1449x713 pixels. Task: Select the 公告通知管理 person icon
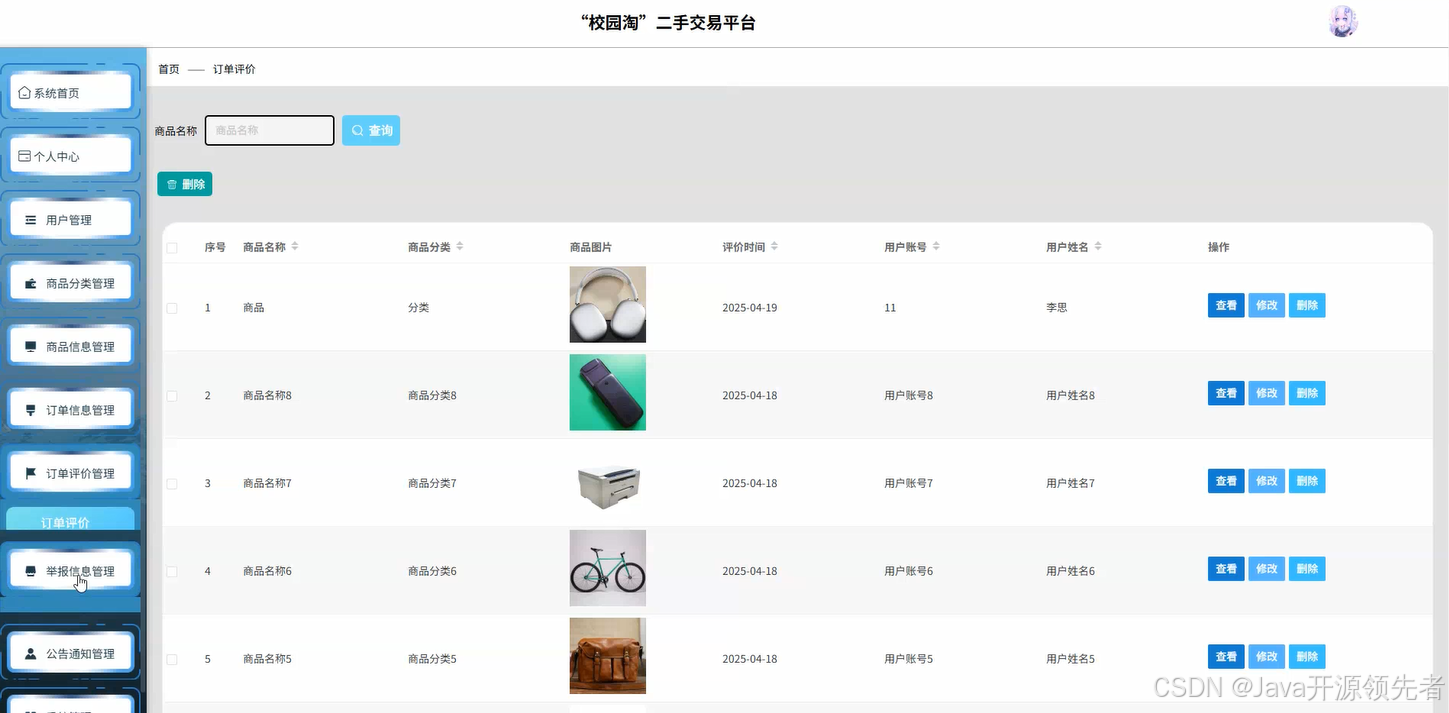[29, 652]
